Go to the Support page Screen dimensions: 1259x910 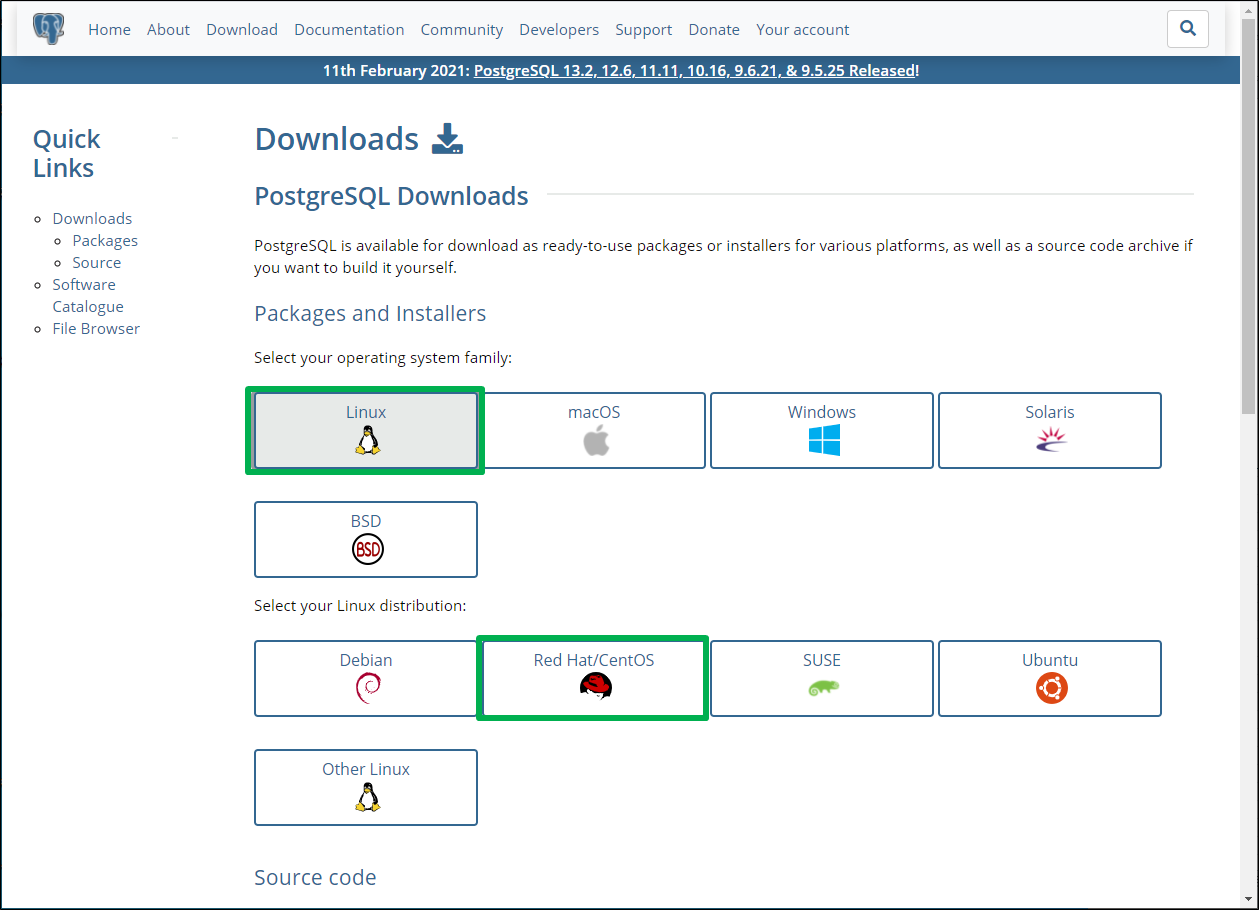click(x=644, y=30)
